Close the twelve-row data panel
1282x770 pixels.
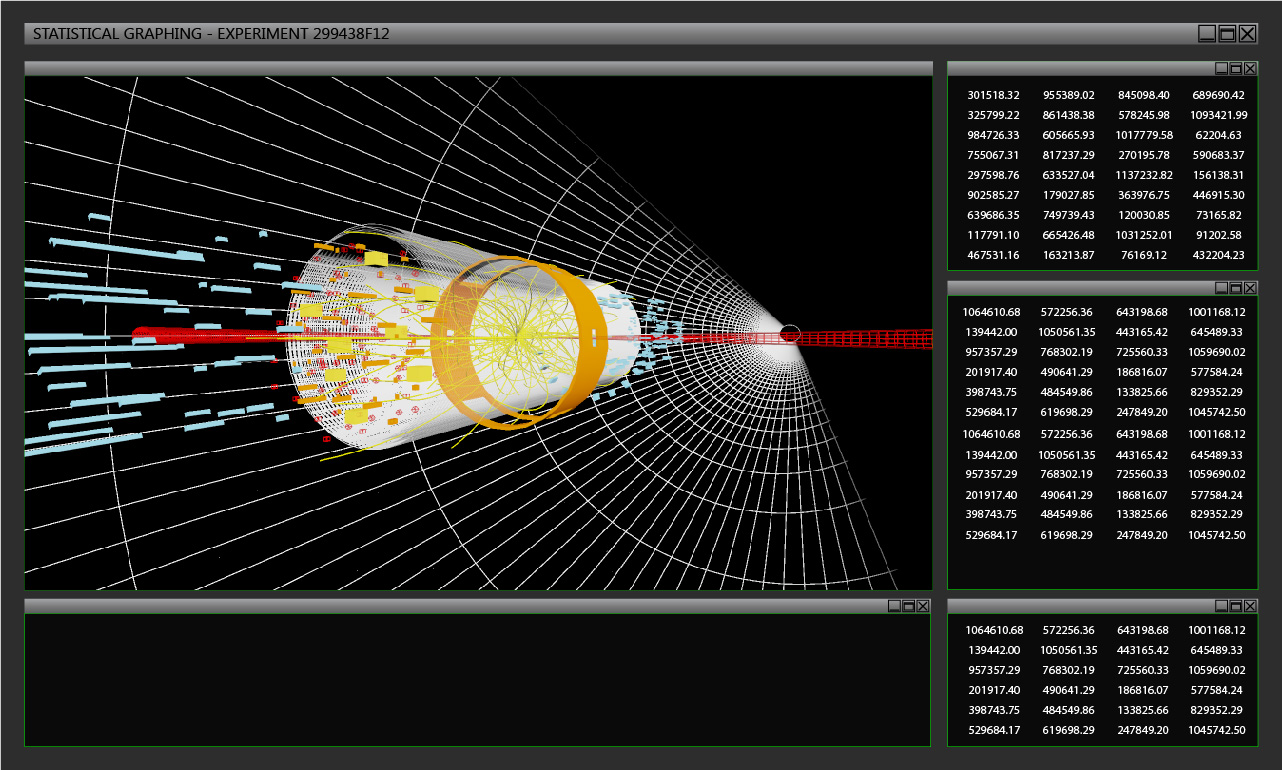point(1249,288)
